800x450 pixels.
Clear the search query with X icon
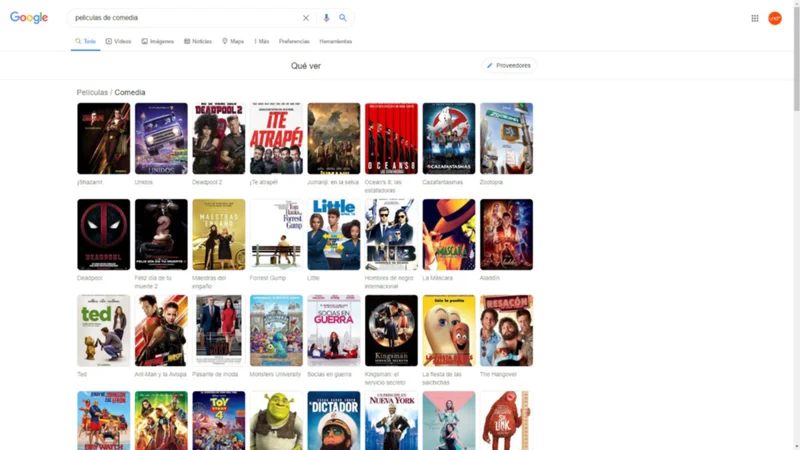306,18
